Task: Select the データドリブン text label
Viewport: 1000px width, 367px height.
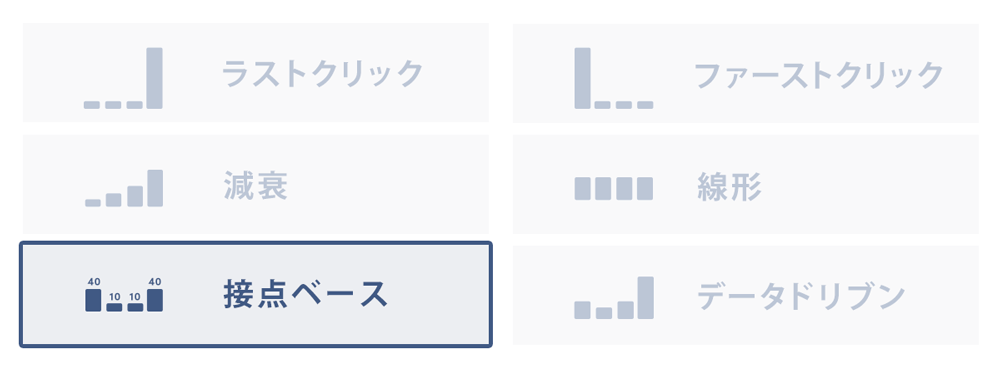Action: [x=801, y=296]
